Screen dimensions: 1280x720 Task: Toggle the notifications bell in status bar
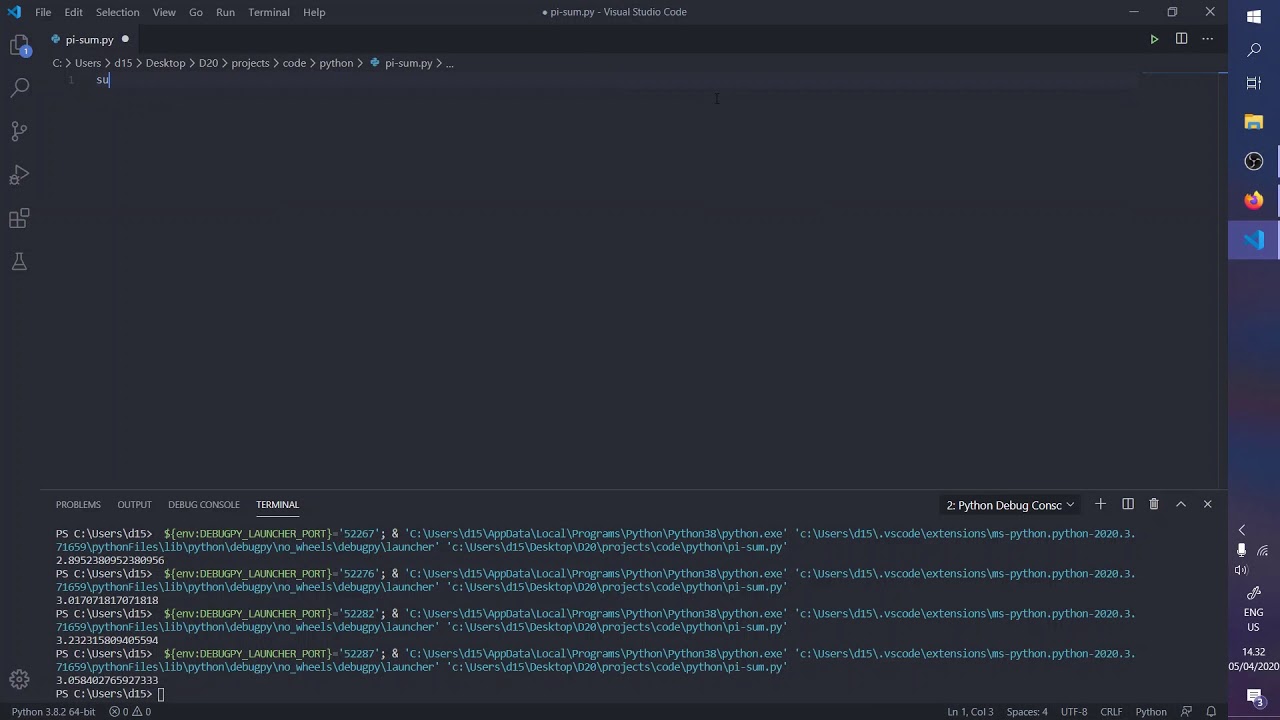[x=1211, y=712]
